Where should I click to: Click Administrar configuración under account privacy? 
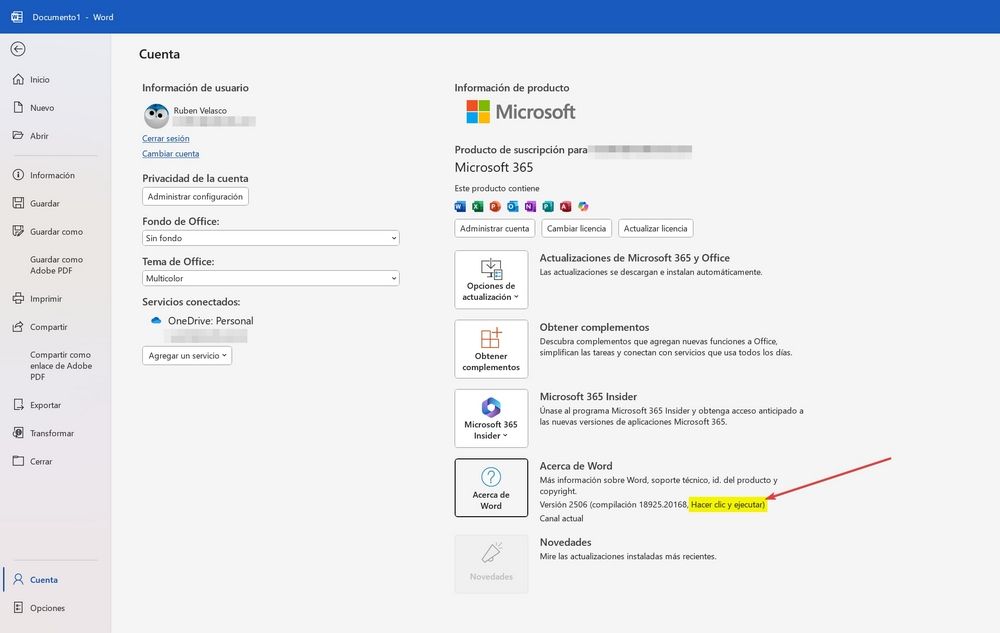tap(195, 196)
